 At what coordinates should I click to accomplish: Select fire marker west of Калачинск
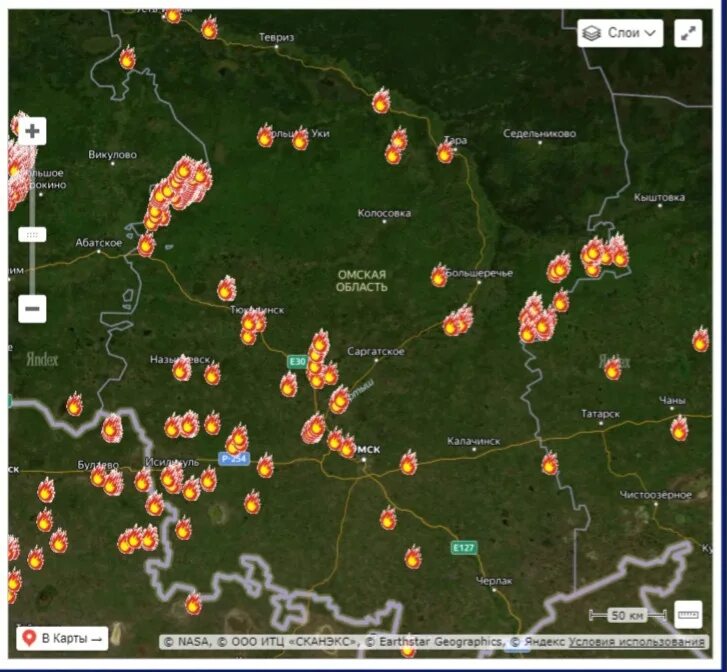[408, 462]
